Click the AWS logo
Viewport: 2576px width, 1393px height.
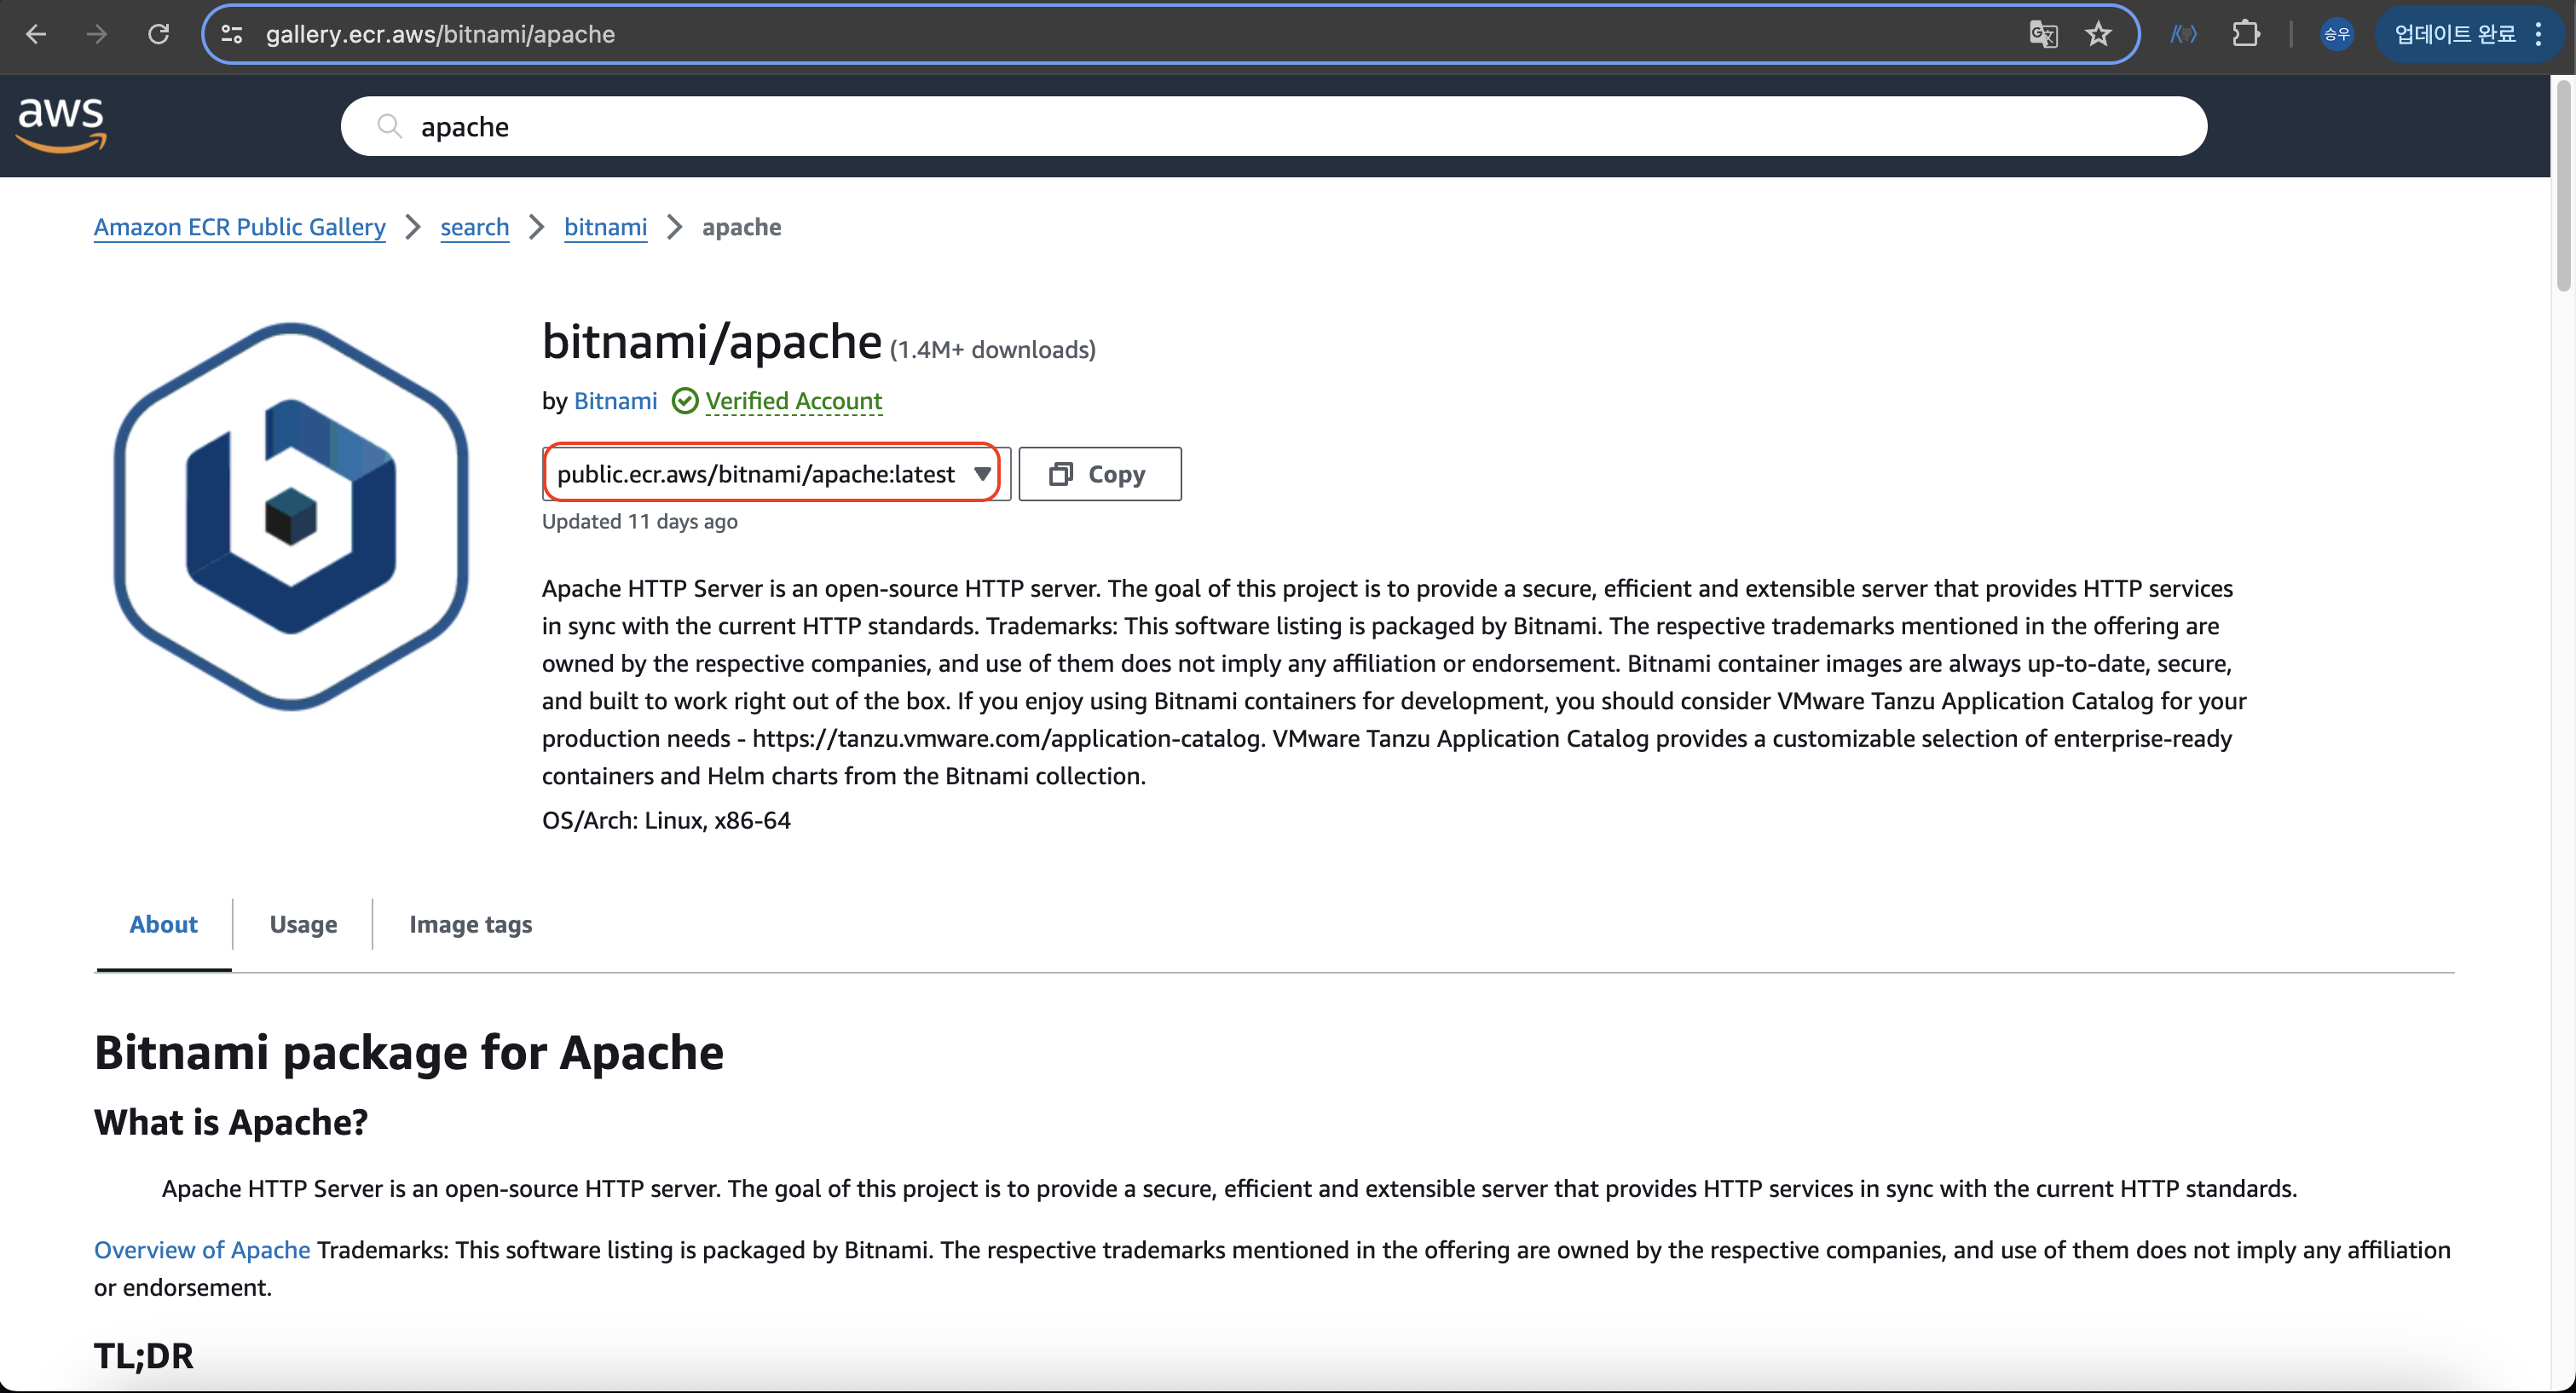click(x=62, y=125)
